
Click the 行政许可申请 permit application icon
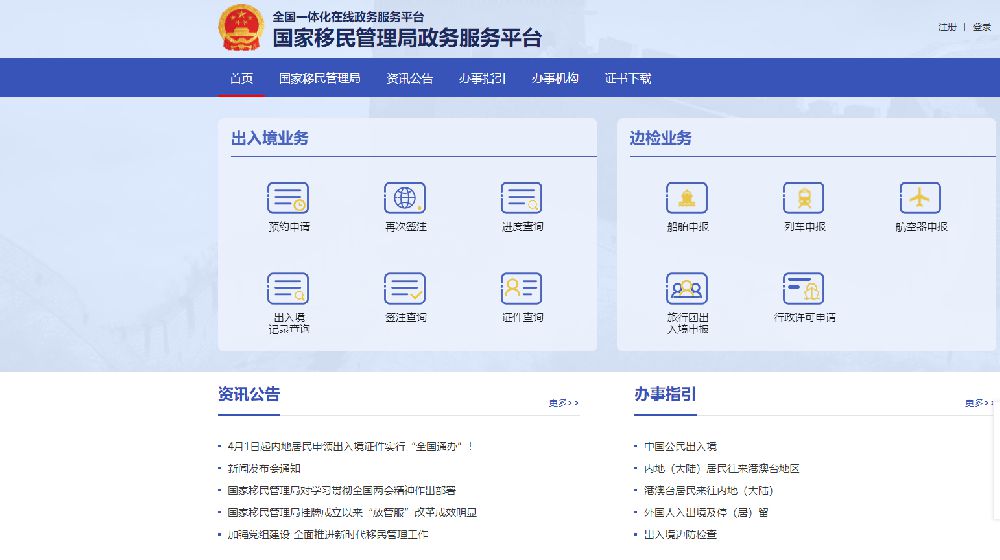click(803, 289)
